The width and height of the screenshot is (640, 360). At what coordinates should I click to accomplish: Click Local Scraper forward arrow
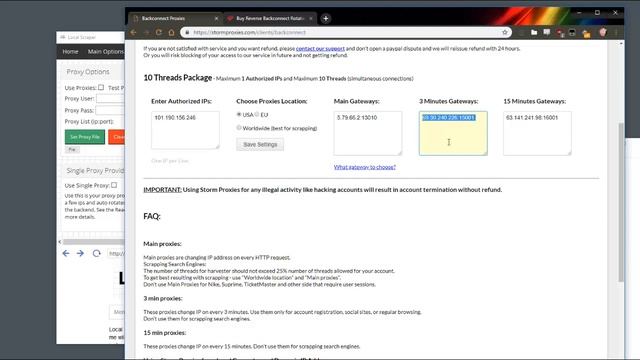coord(80,253)
